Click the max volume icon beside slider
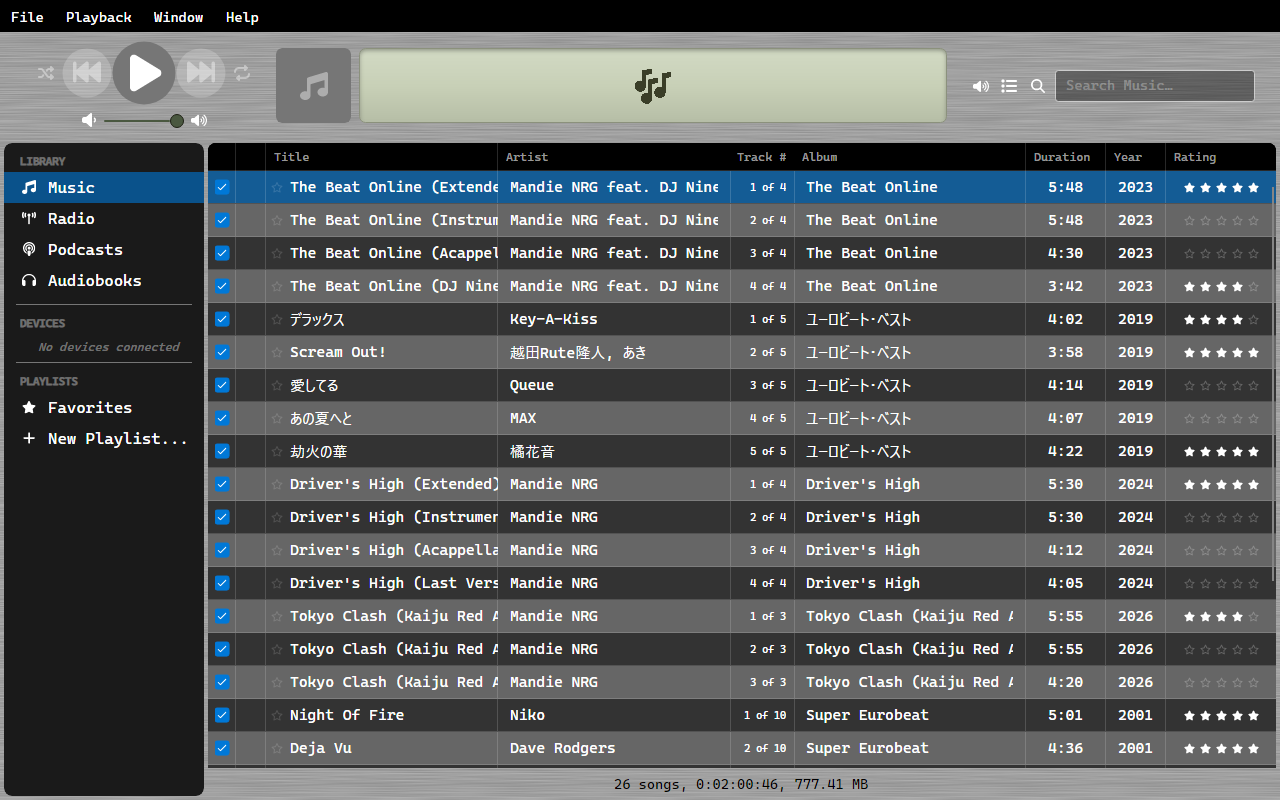Image resolution: width=1280 pixels, height=800 pixels. (199, 120)
